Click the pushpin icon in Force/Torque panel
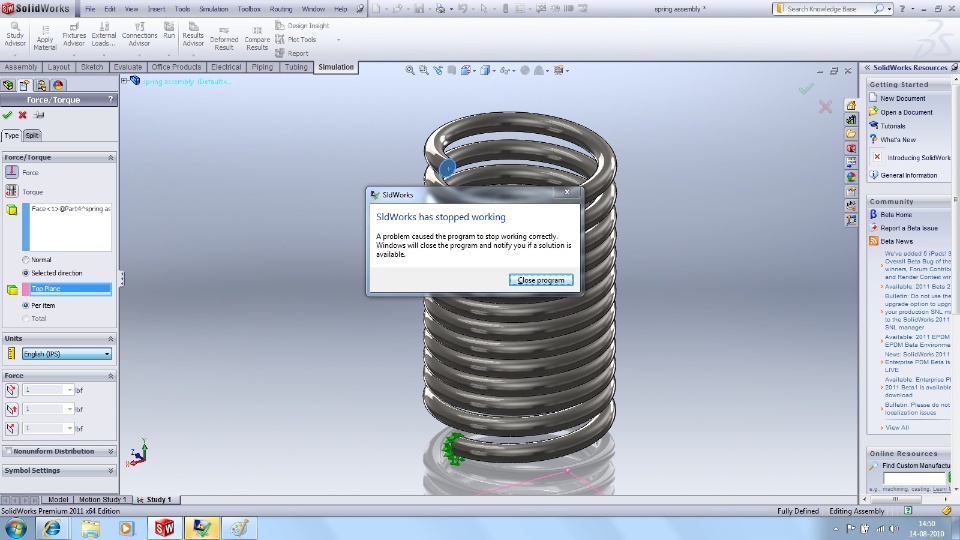Screen dimensions: 960x540 (x=39, y=114)
